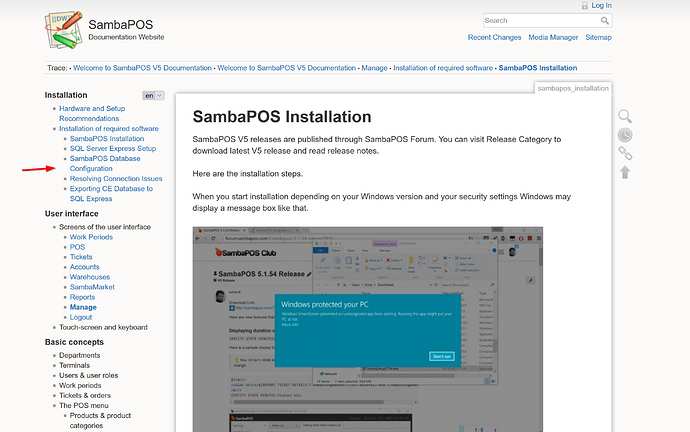Open Media Manager

553,37
